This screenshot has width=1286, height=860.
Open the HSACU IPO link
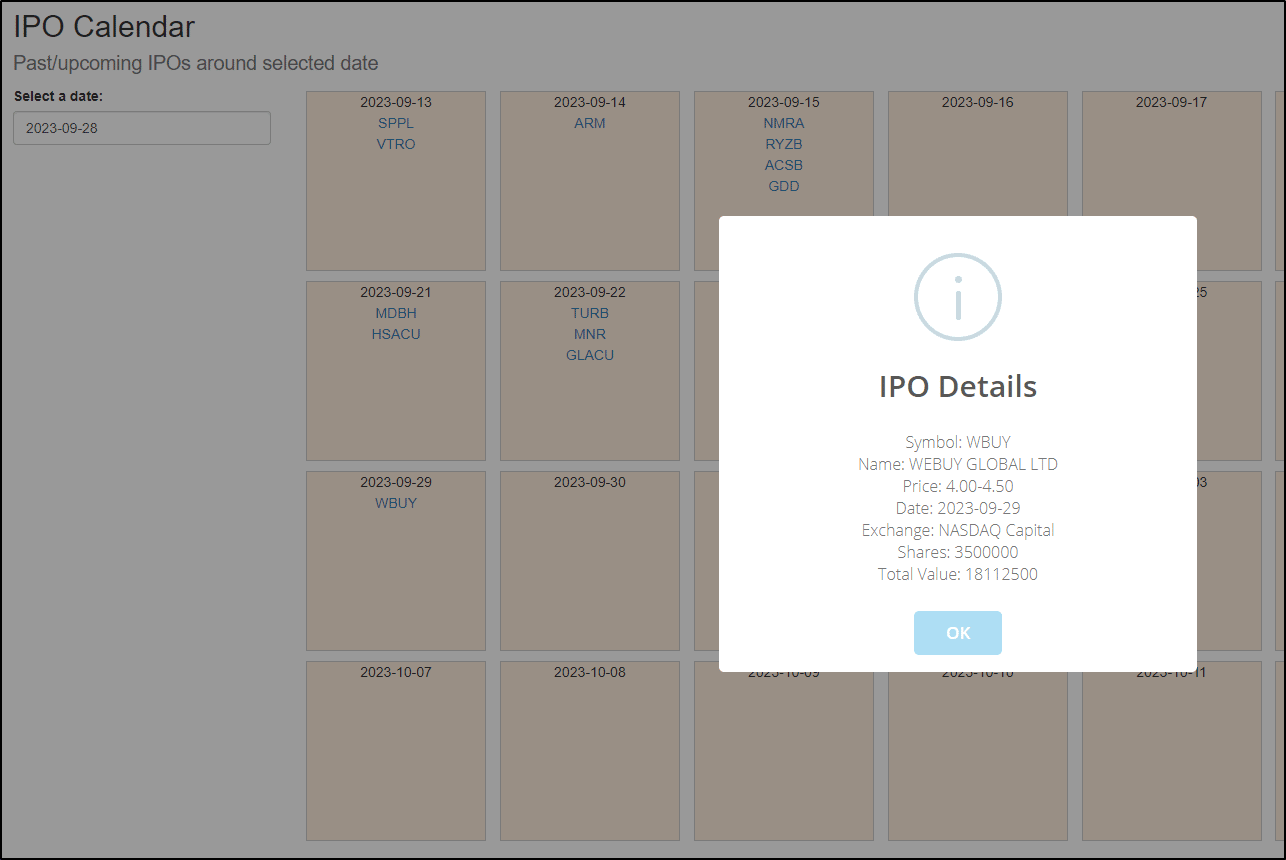tap(396, 334)
